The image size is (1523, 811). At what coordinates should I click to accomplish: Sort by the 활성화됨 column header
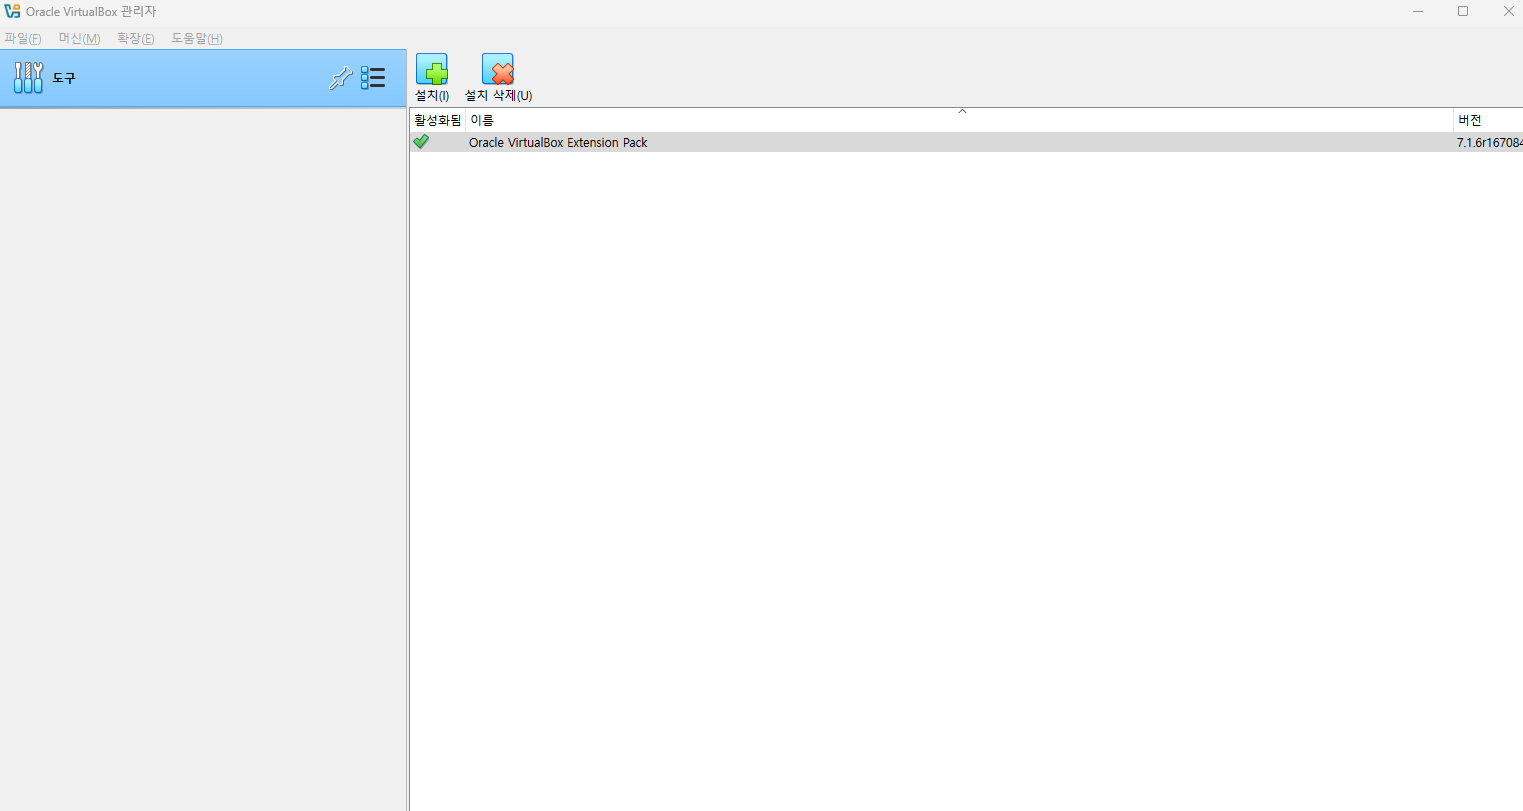tap(438, 120)
